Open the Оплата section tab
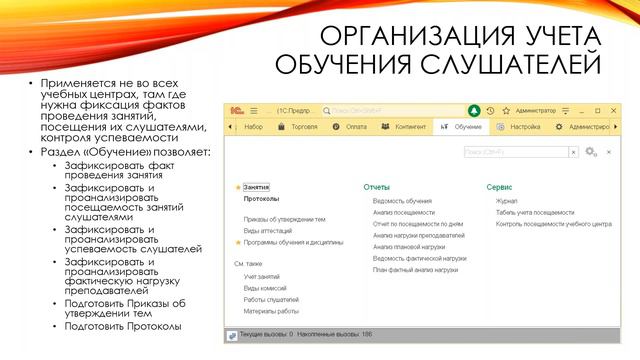 350,127
